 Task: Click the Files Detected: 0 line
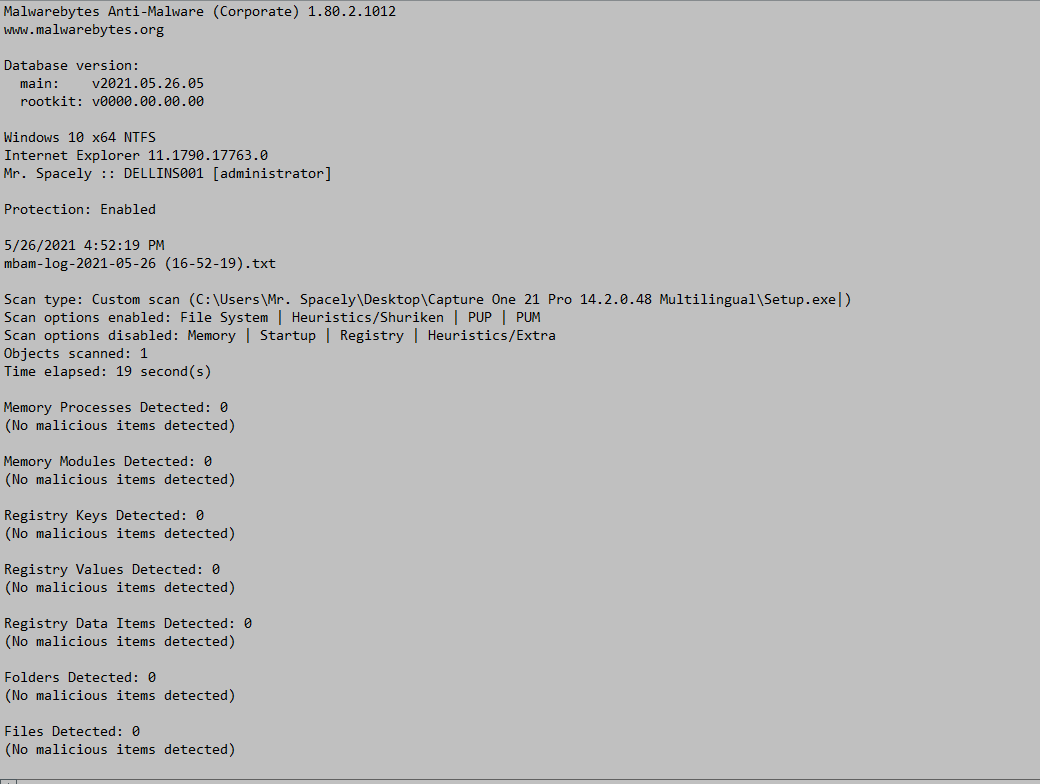(72, 732)
